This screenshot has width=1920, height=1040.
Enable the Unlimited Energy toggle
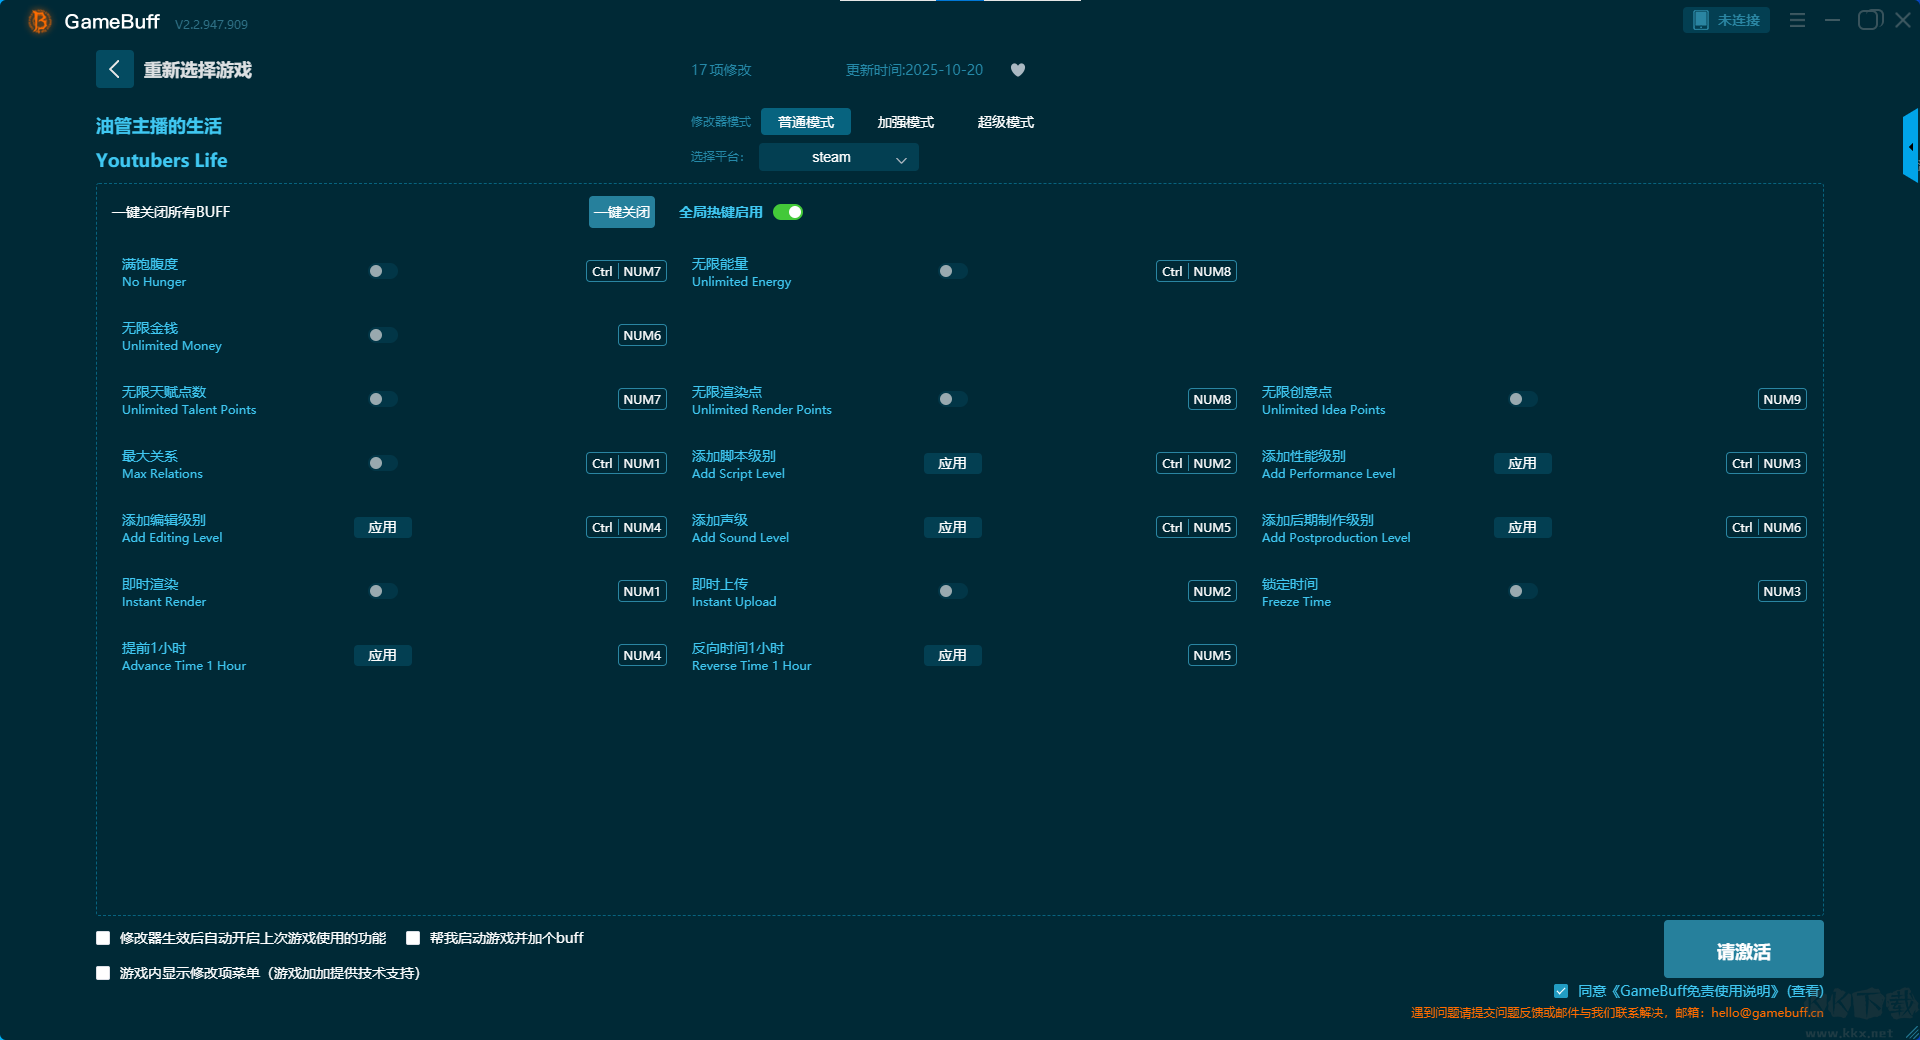(x=952, y=271)
